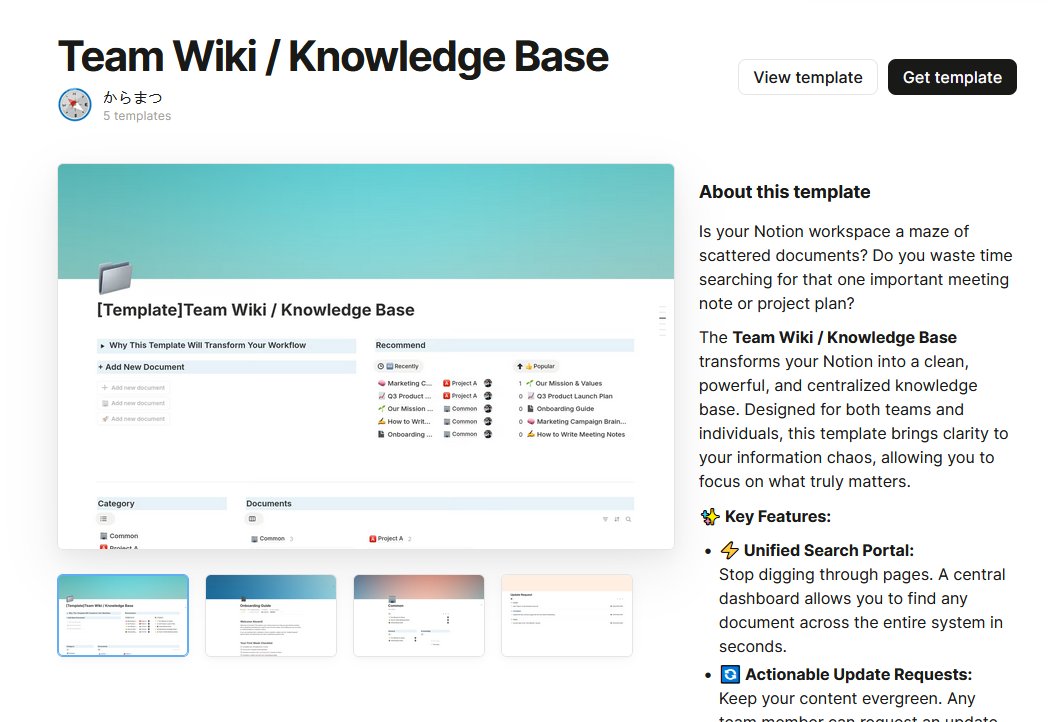Open the からまつ creator profile link
The image size is (1057, 722).
coord(133,98)
